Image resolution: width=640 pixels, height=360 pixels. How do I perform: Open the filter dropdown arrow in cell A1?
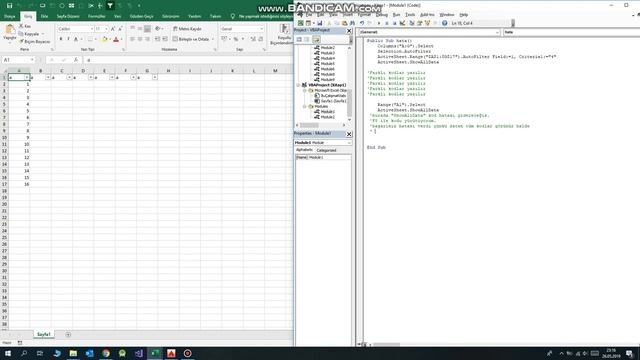click(x=27, y=77)
